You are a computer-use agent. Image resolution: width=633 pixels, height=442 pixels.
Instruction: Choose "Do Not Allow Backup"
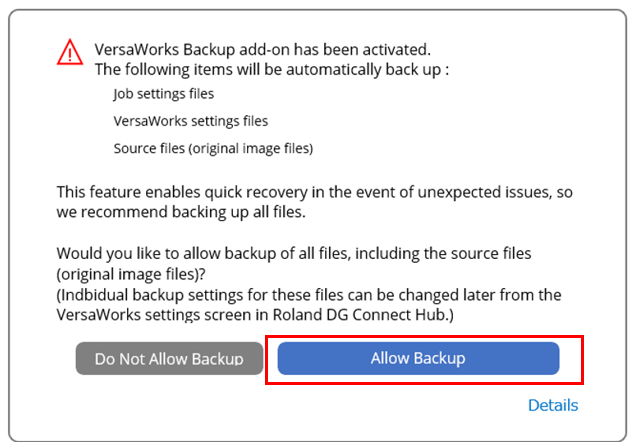tap(169, 358)
